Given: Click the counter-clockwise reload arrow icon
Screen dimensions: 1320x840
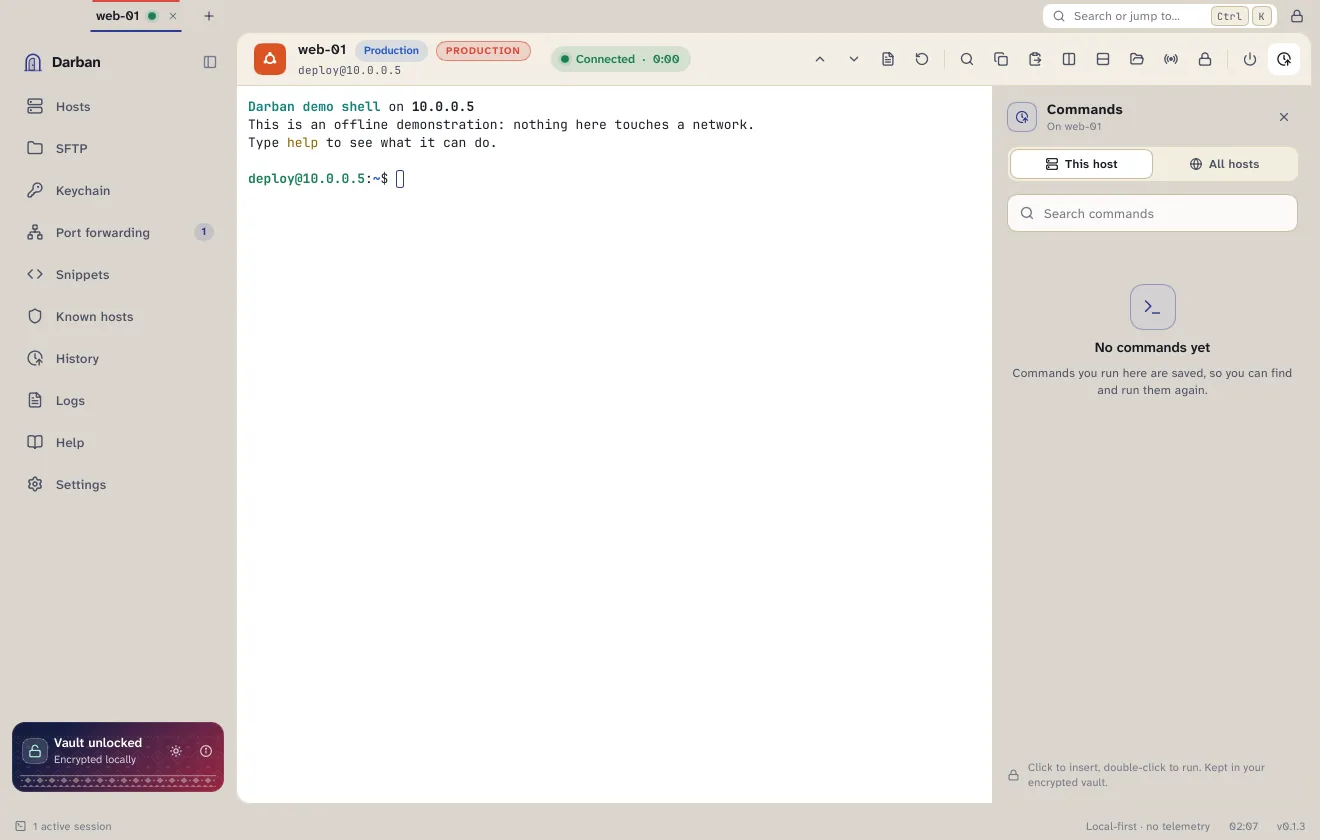Looking at the screenshot, I should [922, 59].
